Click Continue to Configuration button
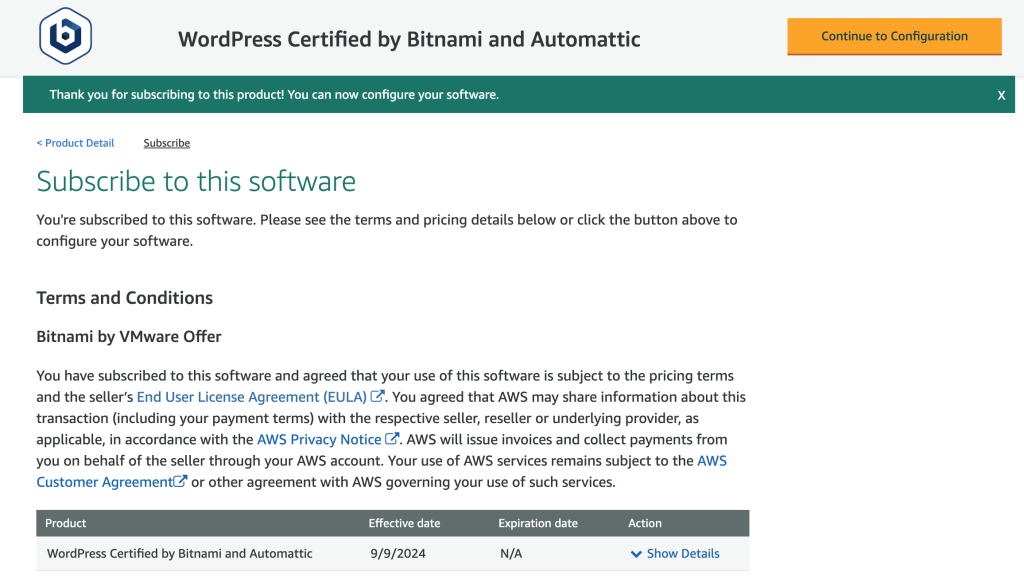The height and width of the screenshot is (583, 1024). coord(894,37)
